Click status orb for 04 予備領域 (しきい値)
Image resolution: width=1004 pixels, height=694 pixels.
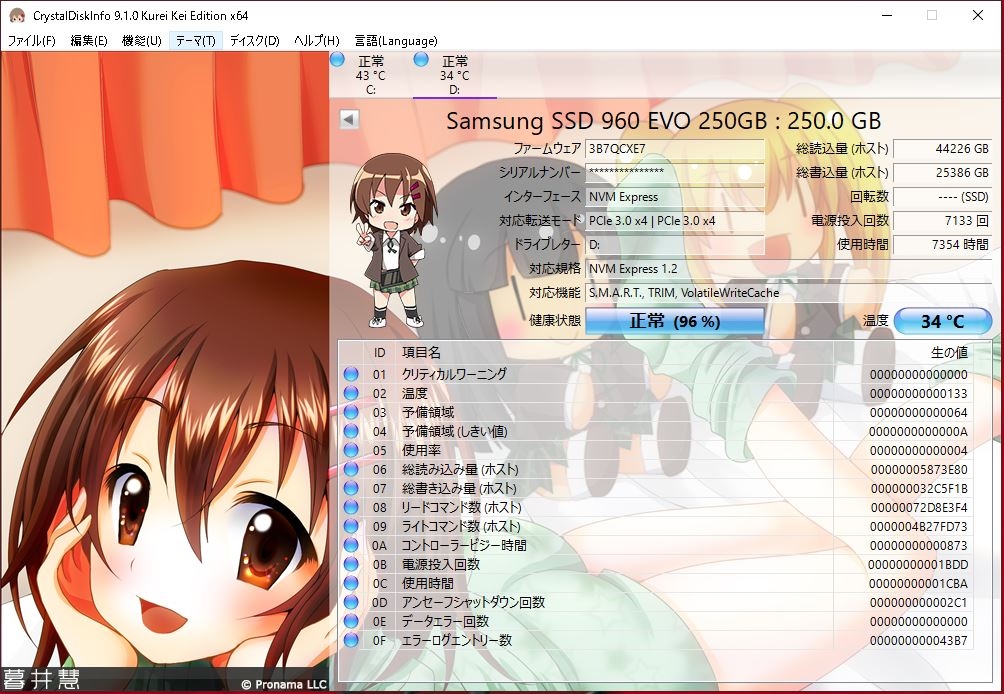pyautogui.click(x=351, y=431)
